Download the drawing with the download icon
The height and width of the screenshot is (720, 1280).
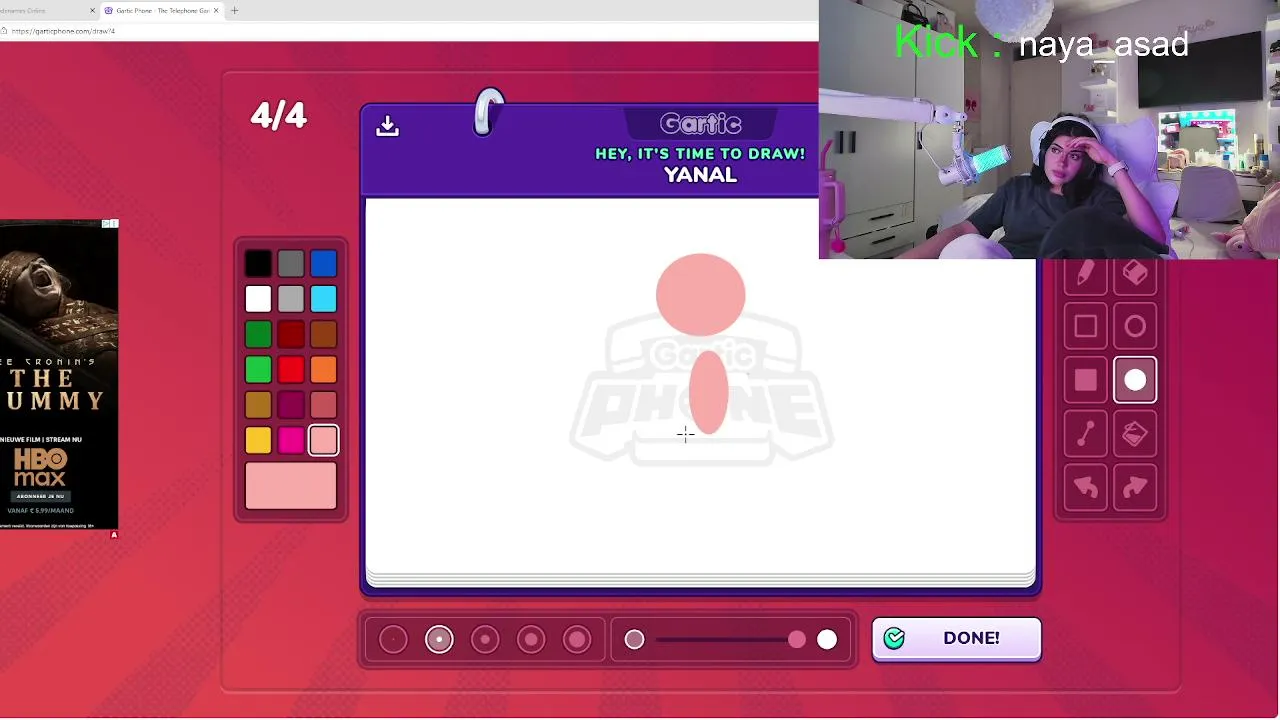click(387, 126)
